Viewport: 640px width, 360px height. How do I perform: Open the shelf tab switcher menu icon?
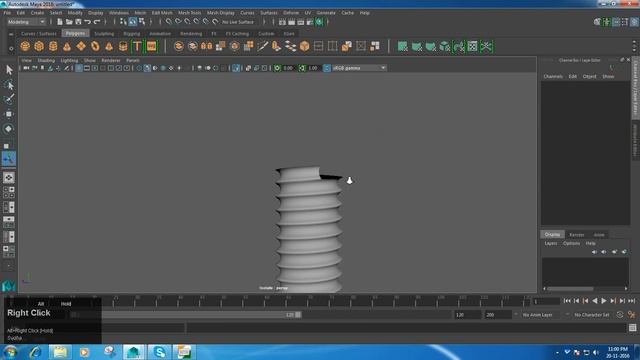click(11, 34)
